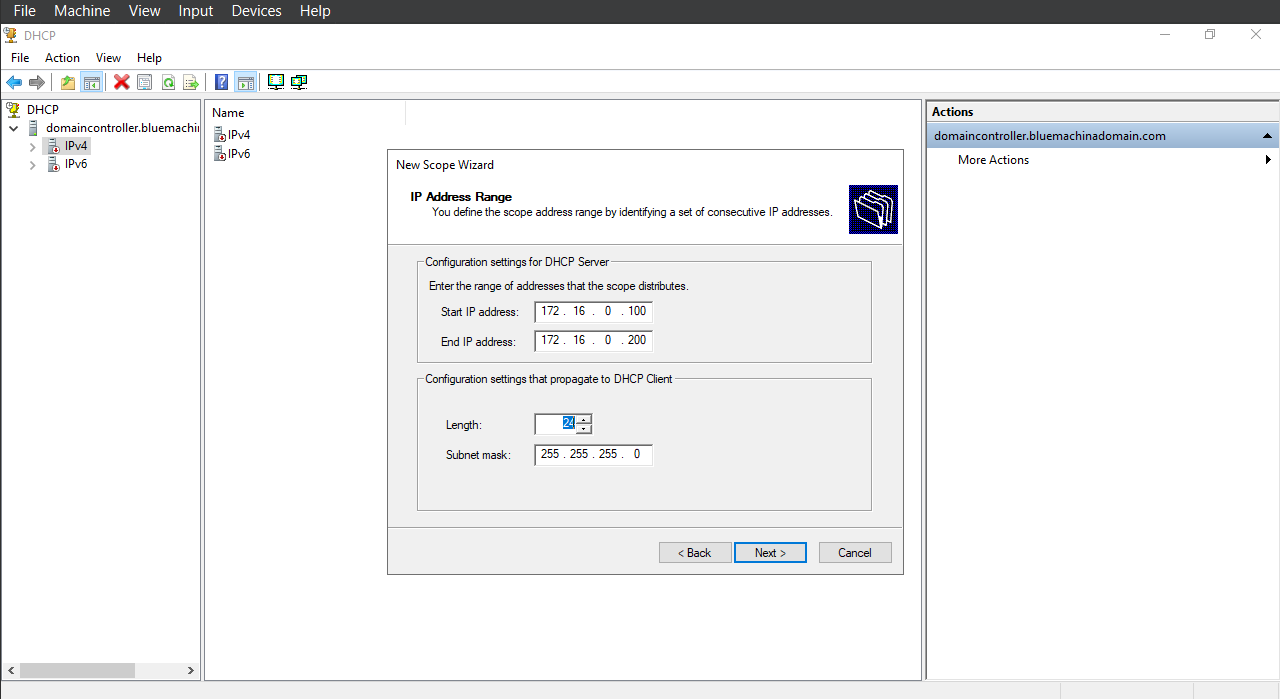1280x699 pixels.
Task: Click the red X Delete toolbar icon
Action: click(x=122, y=82)
